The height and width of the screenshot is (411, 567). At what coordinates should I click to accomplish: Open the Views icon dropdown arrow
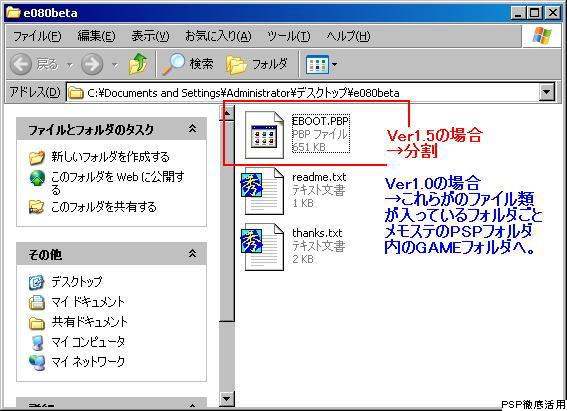(334, 65)
